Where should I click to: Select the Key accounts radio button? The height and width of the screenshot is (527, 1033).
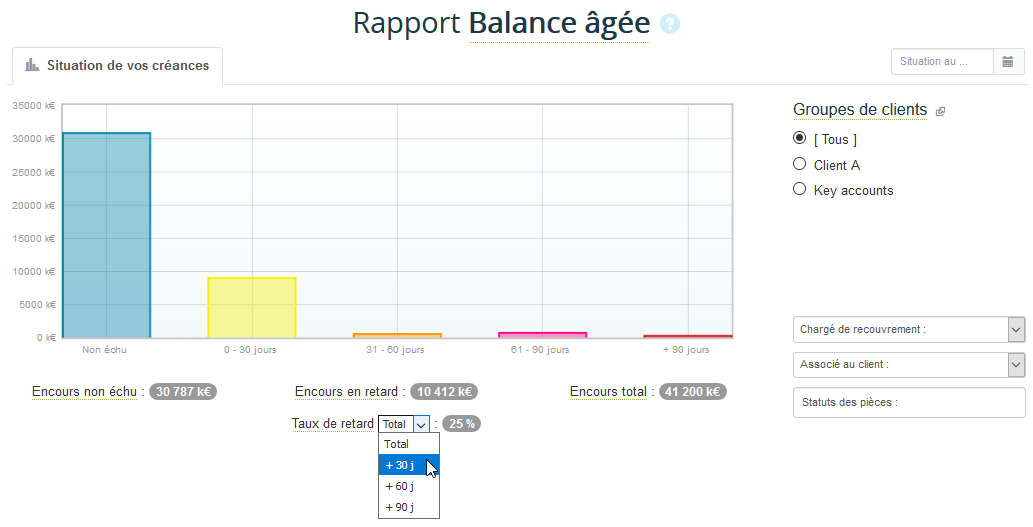coord(799,189)
